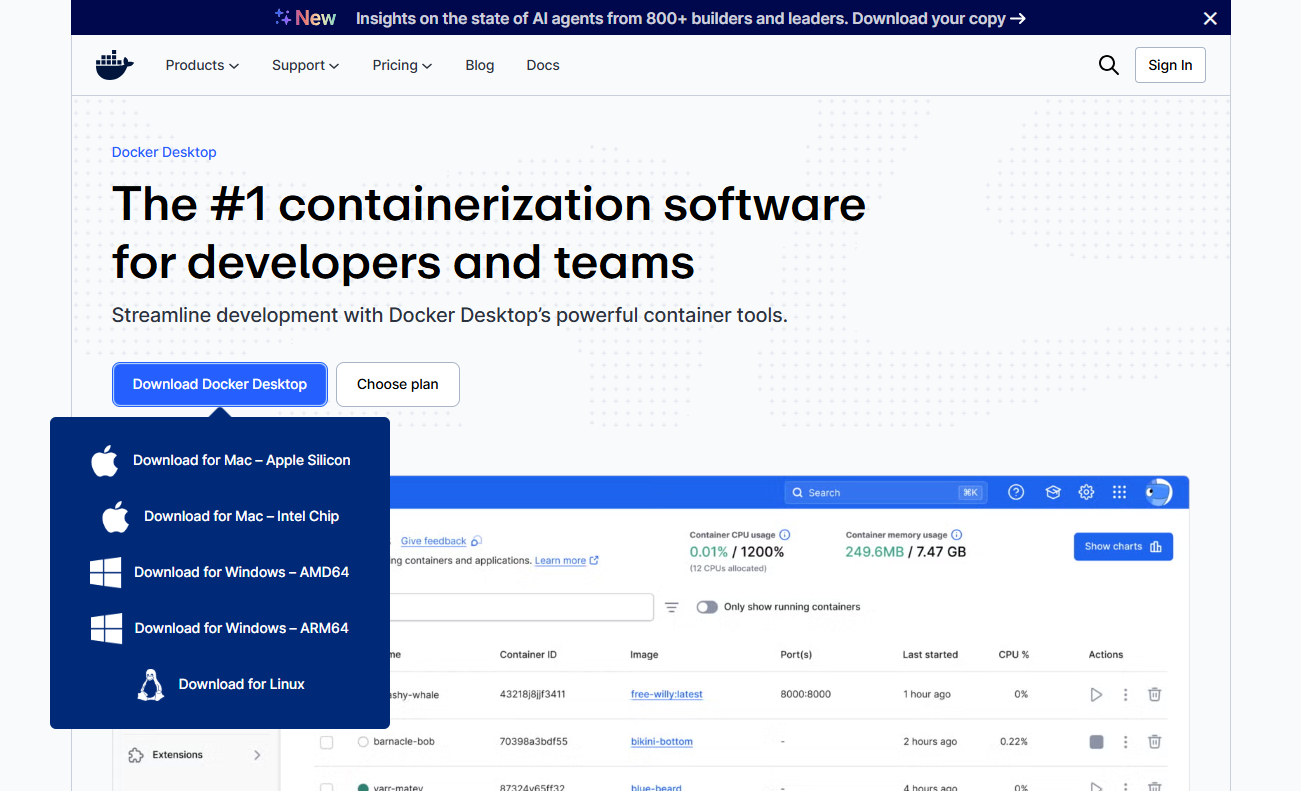
Task: Click the Download Docker Desktop button
Action: pos(220,384)
